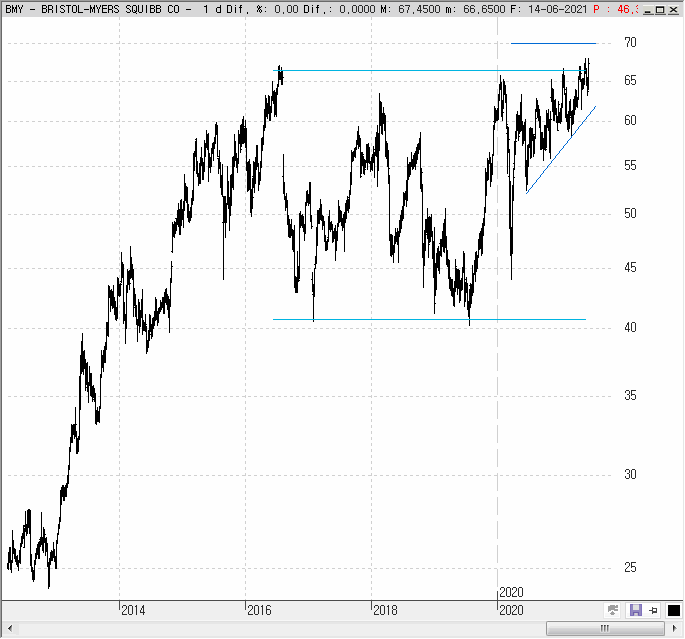Click the 70 price axis label
Image resolution: width=685 pixels, height=639 pixels.
[x=630, y=42]
